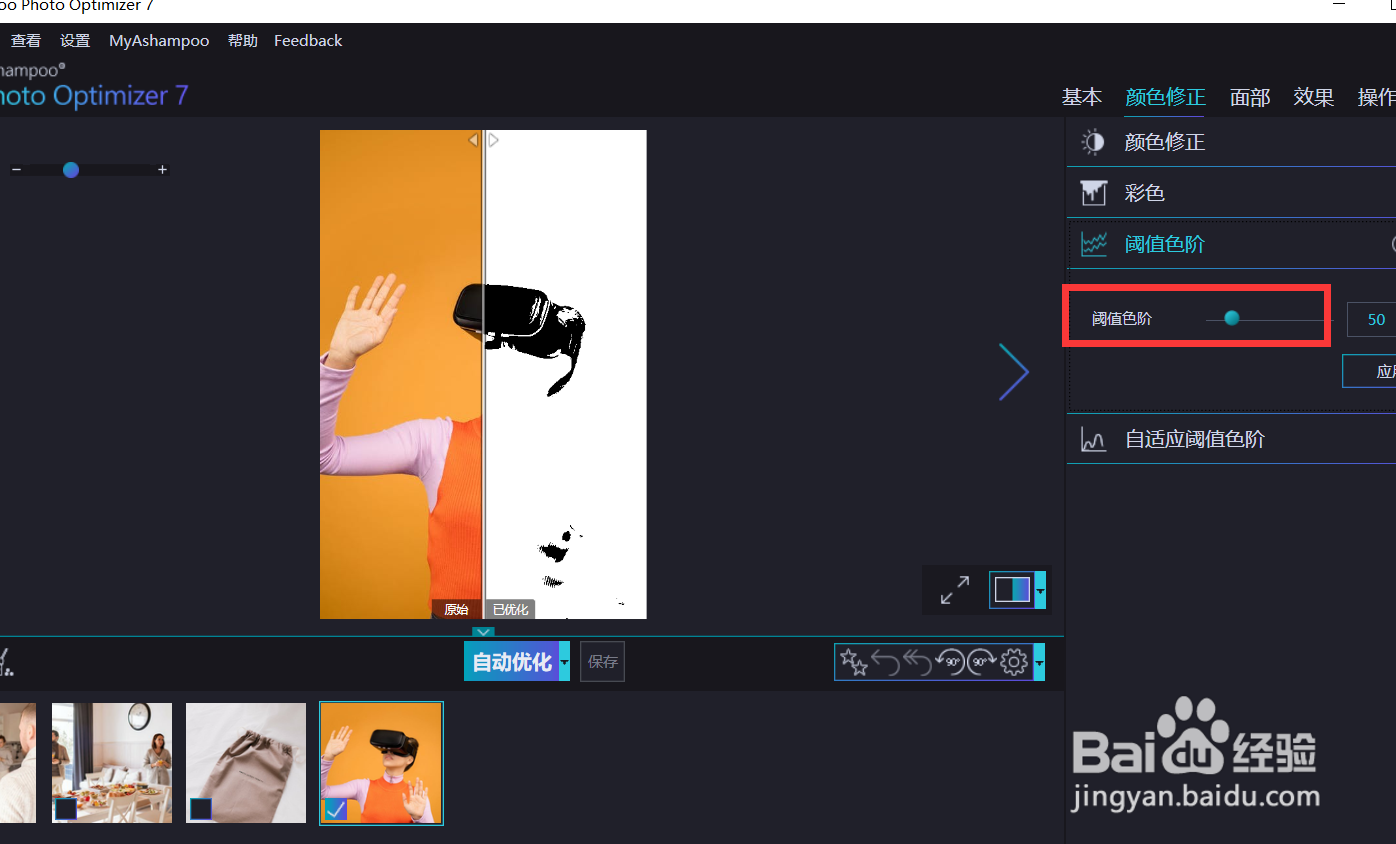Toggle checkbox on drawstring bag thumbnail
1396x844 pixels.
200,808
